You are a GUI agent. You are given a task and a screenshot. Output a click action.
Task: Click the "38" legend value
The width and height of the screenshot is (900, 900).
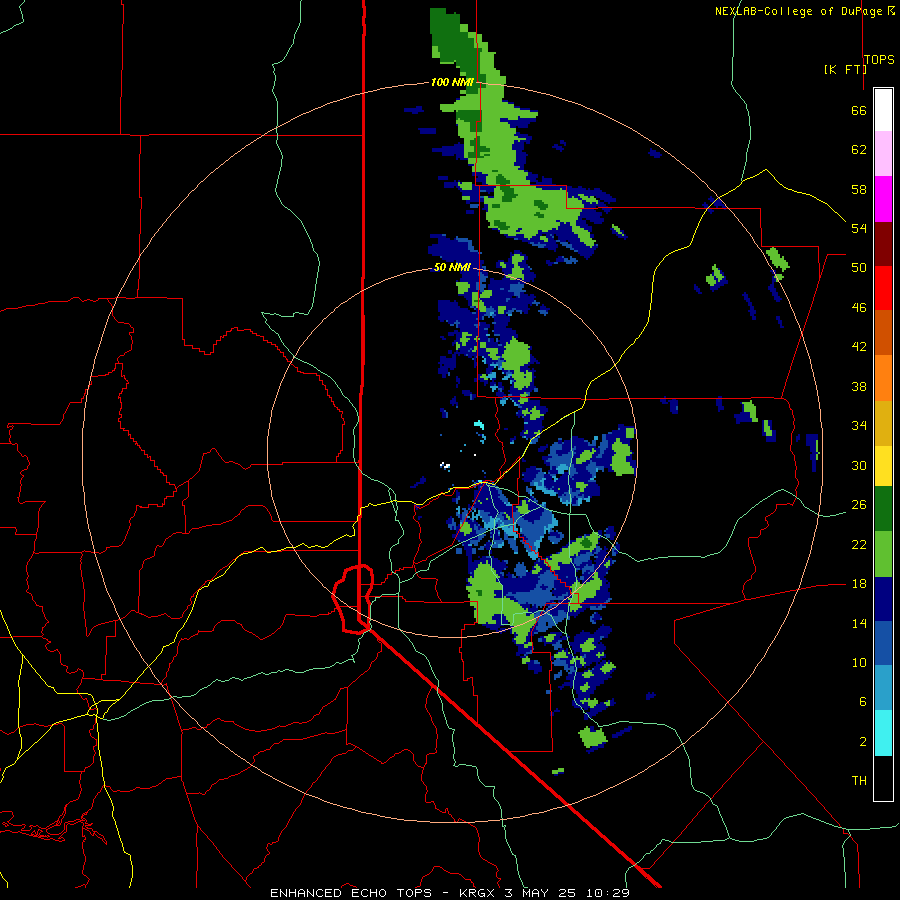pyautogui.click(x=859, y=386)
